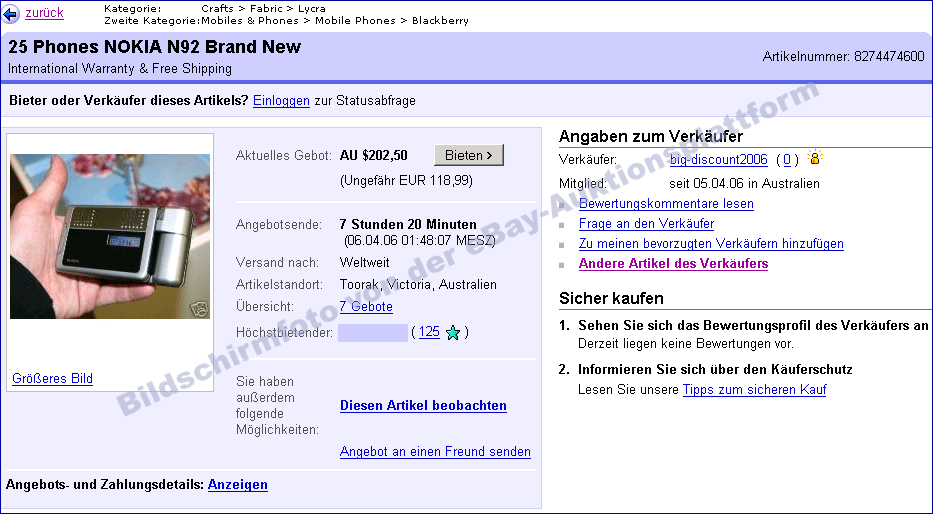Click the shipping value Weltweit
This screenshot has height=514, width=933.
[365, 262]
